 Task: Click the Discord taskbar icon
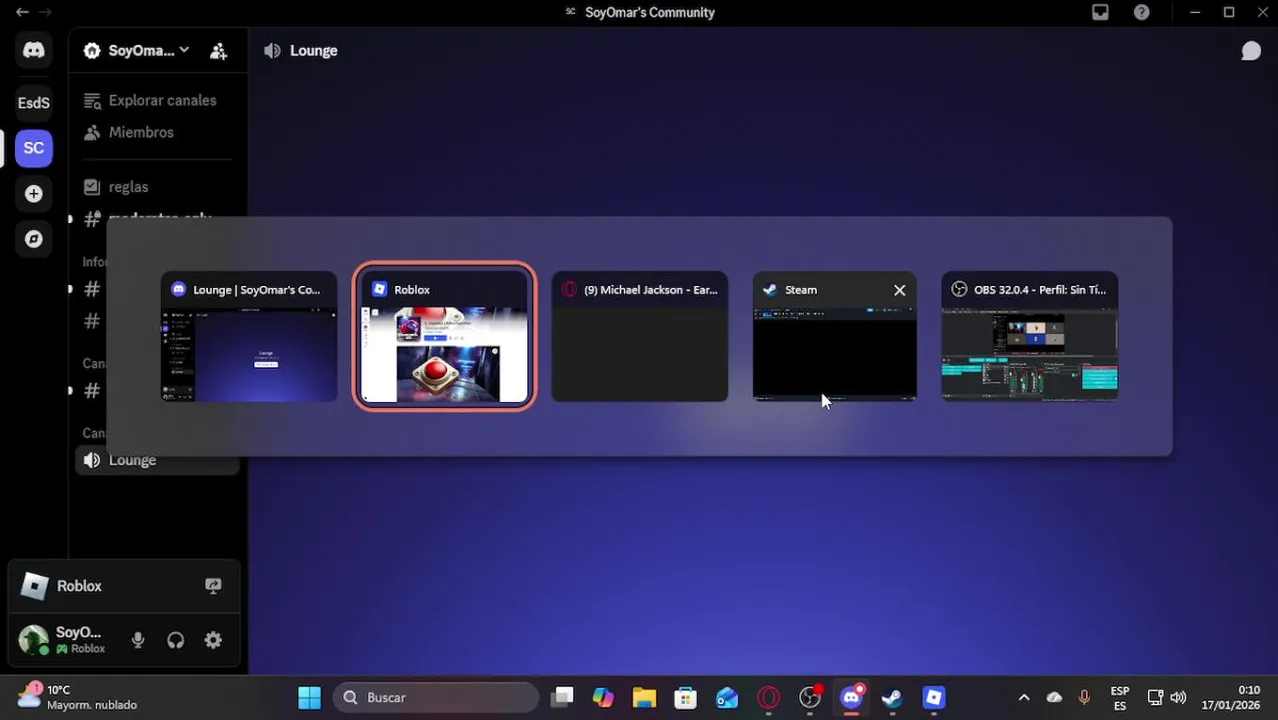[x=851, y=697]
